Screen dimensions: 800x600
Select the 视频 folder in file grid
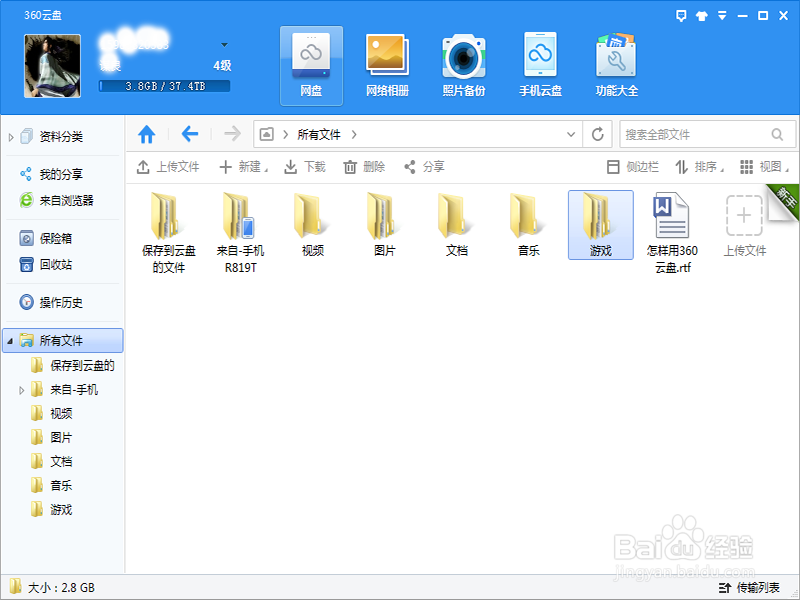(312, 224)
